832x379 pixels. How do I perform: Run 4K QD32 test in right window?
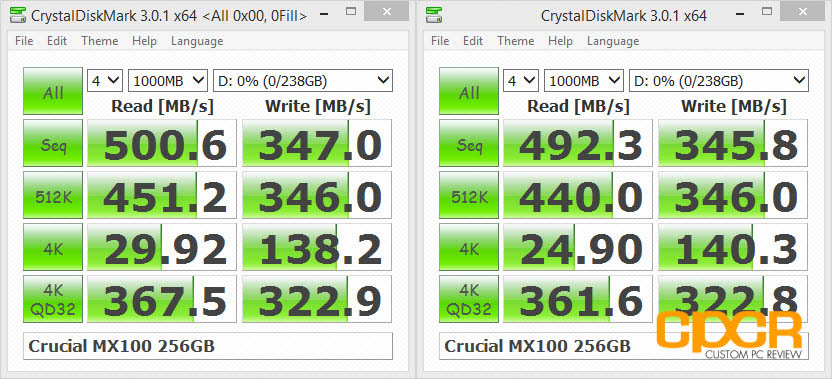pyautogui.click(x=469, y=299)
